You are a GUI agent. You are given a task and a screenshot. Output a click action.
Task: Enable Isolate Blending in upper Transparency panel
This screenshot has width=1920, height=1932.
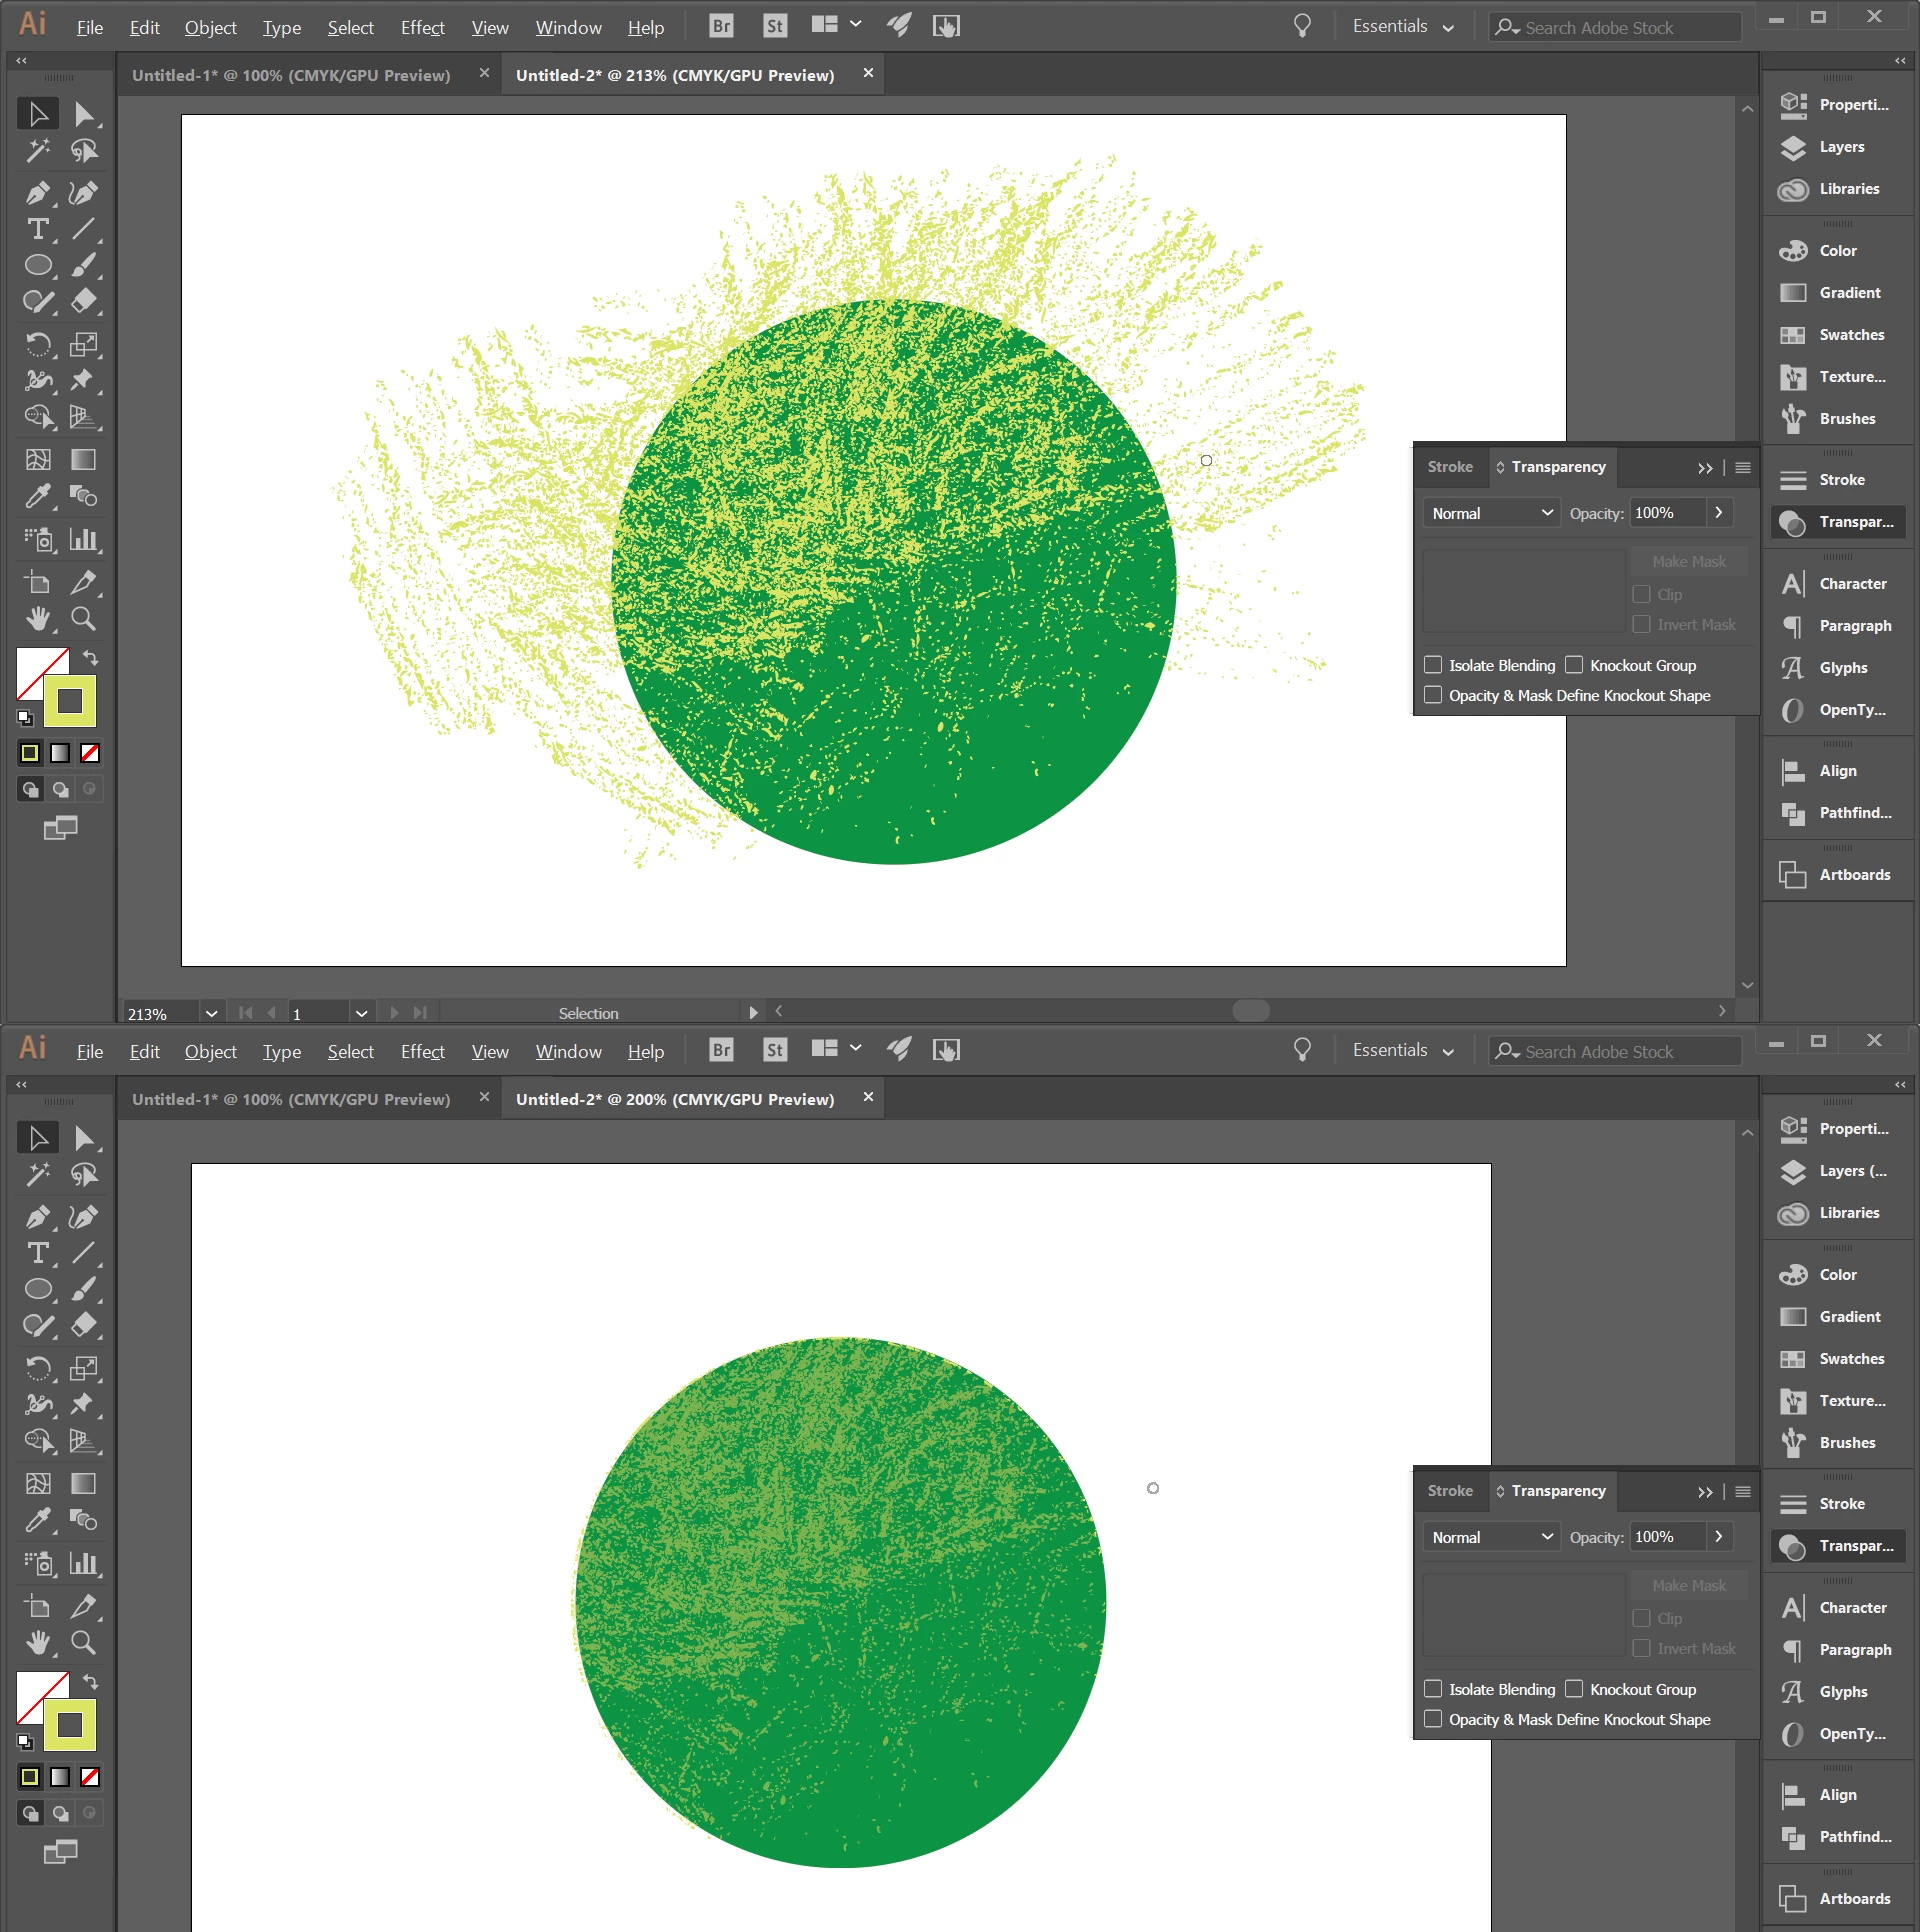pos(1433,666)
